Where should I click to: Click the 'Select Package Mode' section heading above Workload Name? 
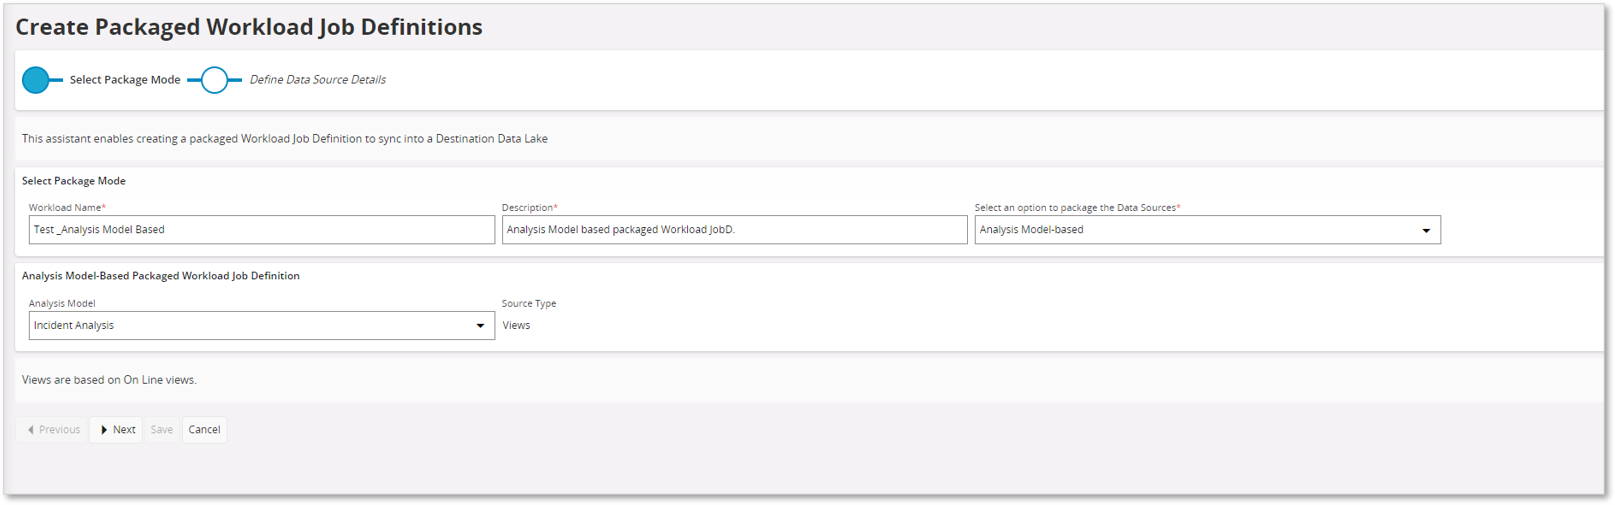(74, 181)
